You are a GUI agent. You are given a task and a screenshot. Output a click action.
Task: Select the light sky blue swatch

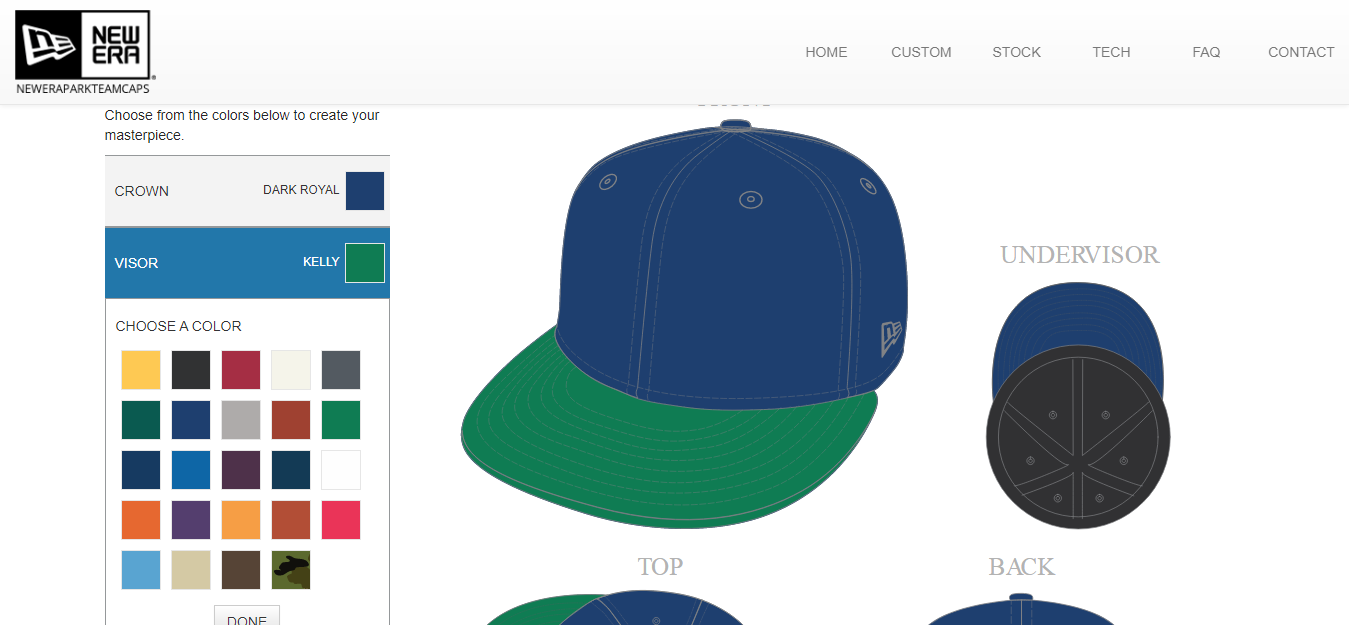click(141, 570)
